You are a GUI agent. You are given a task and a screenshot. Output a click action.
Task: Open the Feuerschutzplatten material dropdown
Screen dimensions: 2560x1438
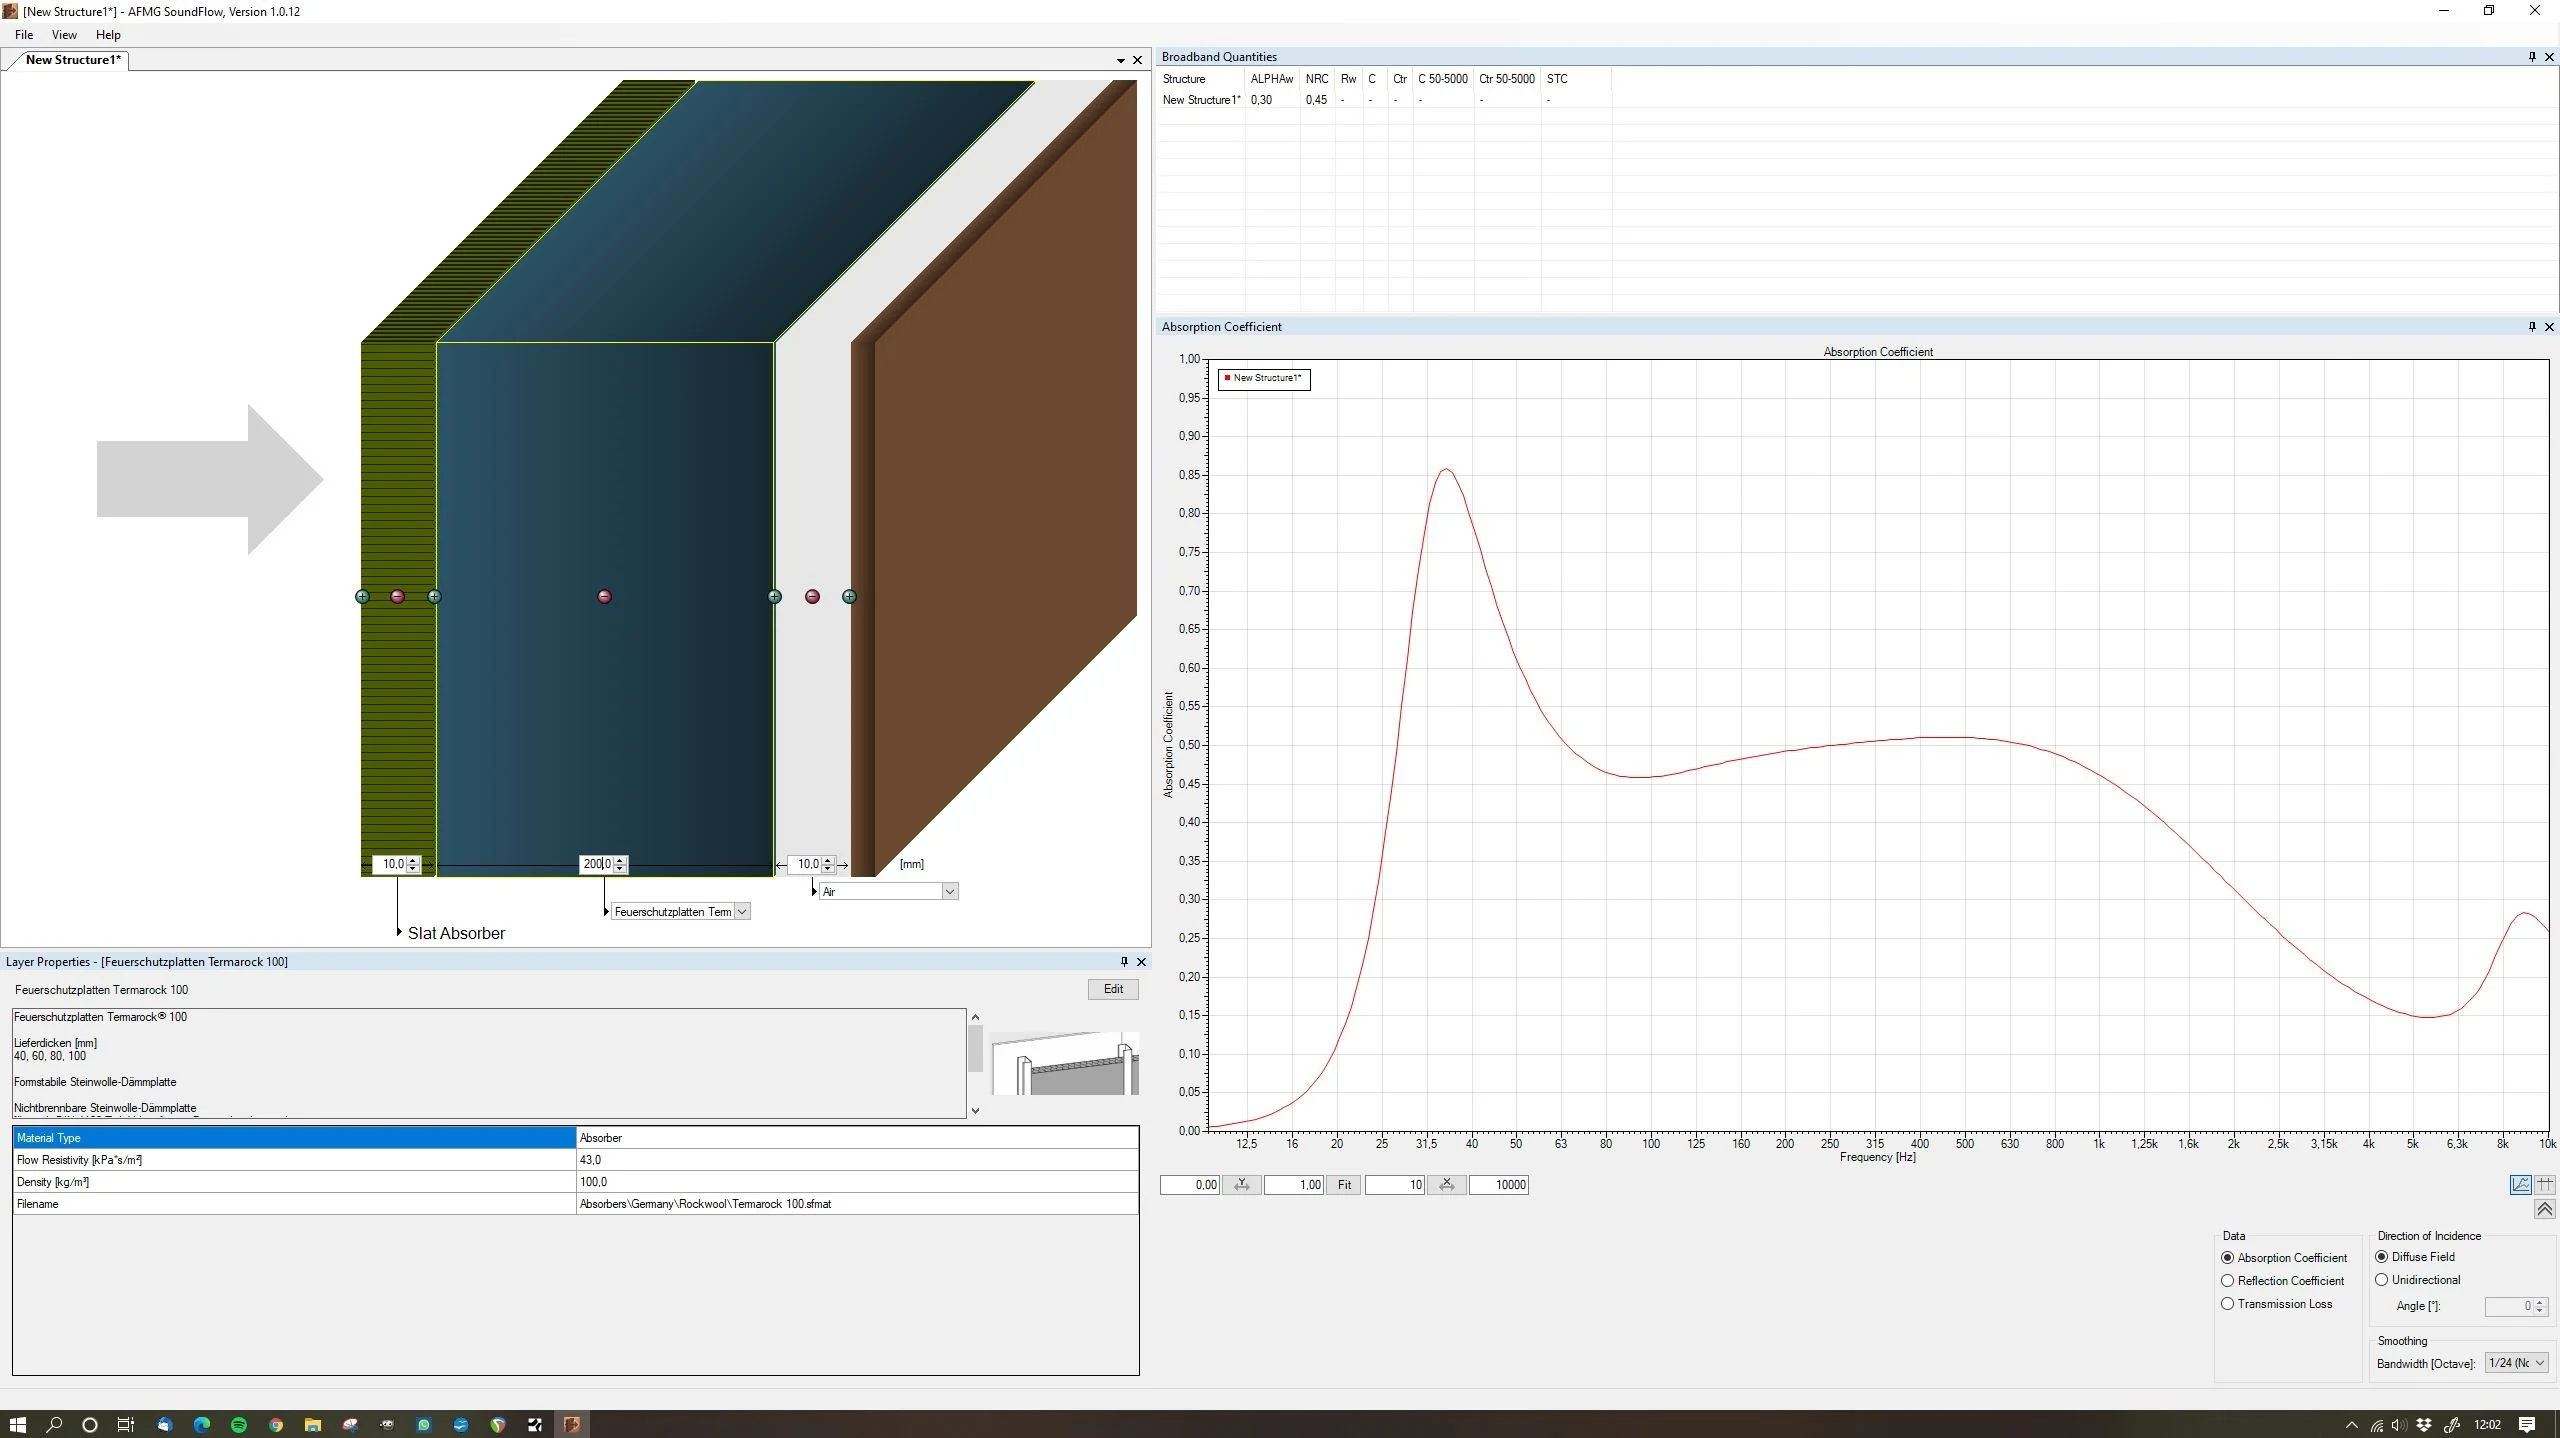point(742,912)
